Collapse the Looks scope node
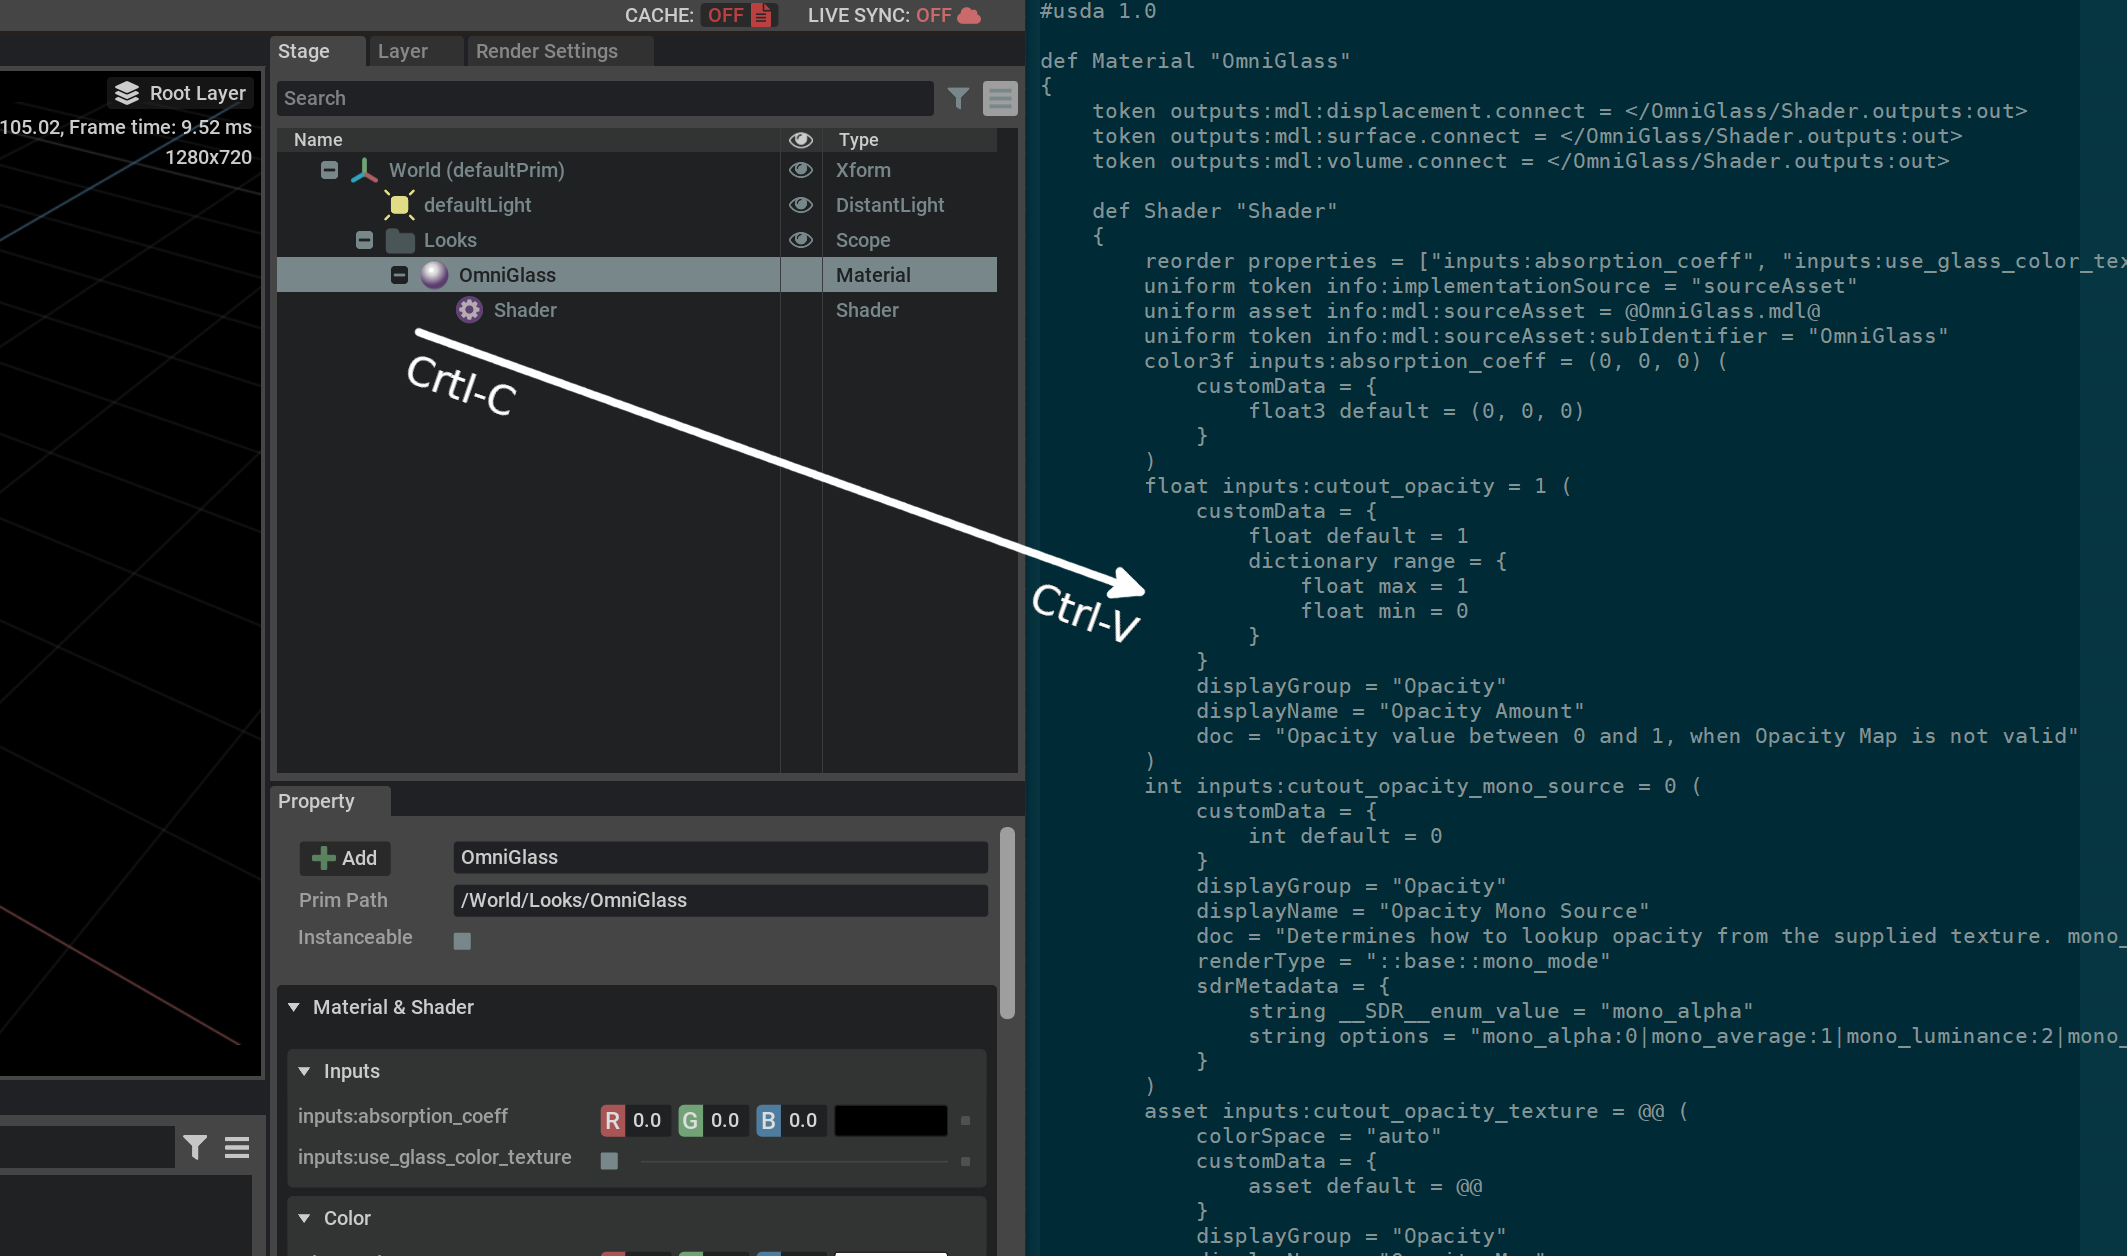Viewport: 2127px width, 1256px height. tap(364, 240)
